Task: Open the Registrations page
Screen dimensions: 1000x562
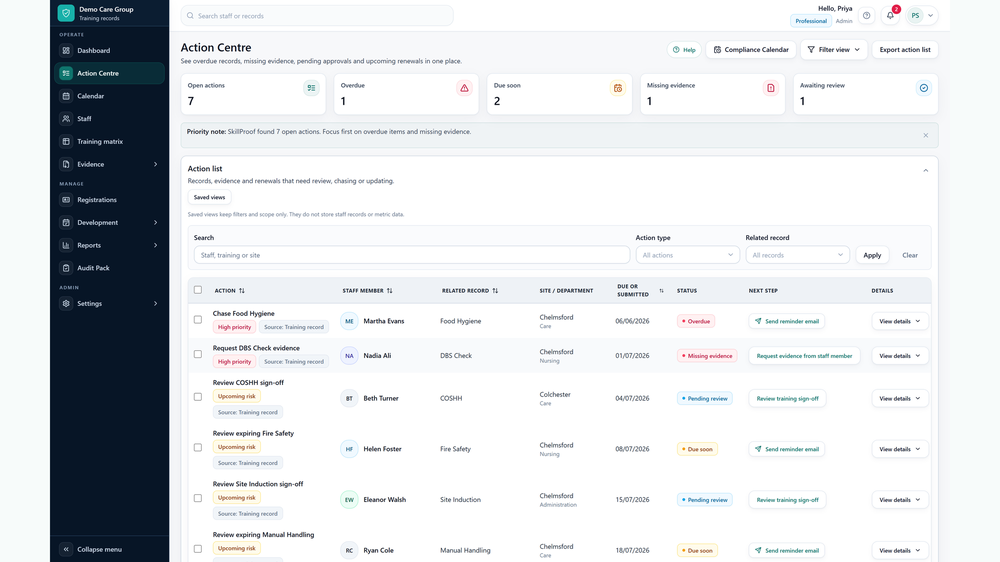Action: (109, 200)
